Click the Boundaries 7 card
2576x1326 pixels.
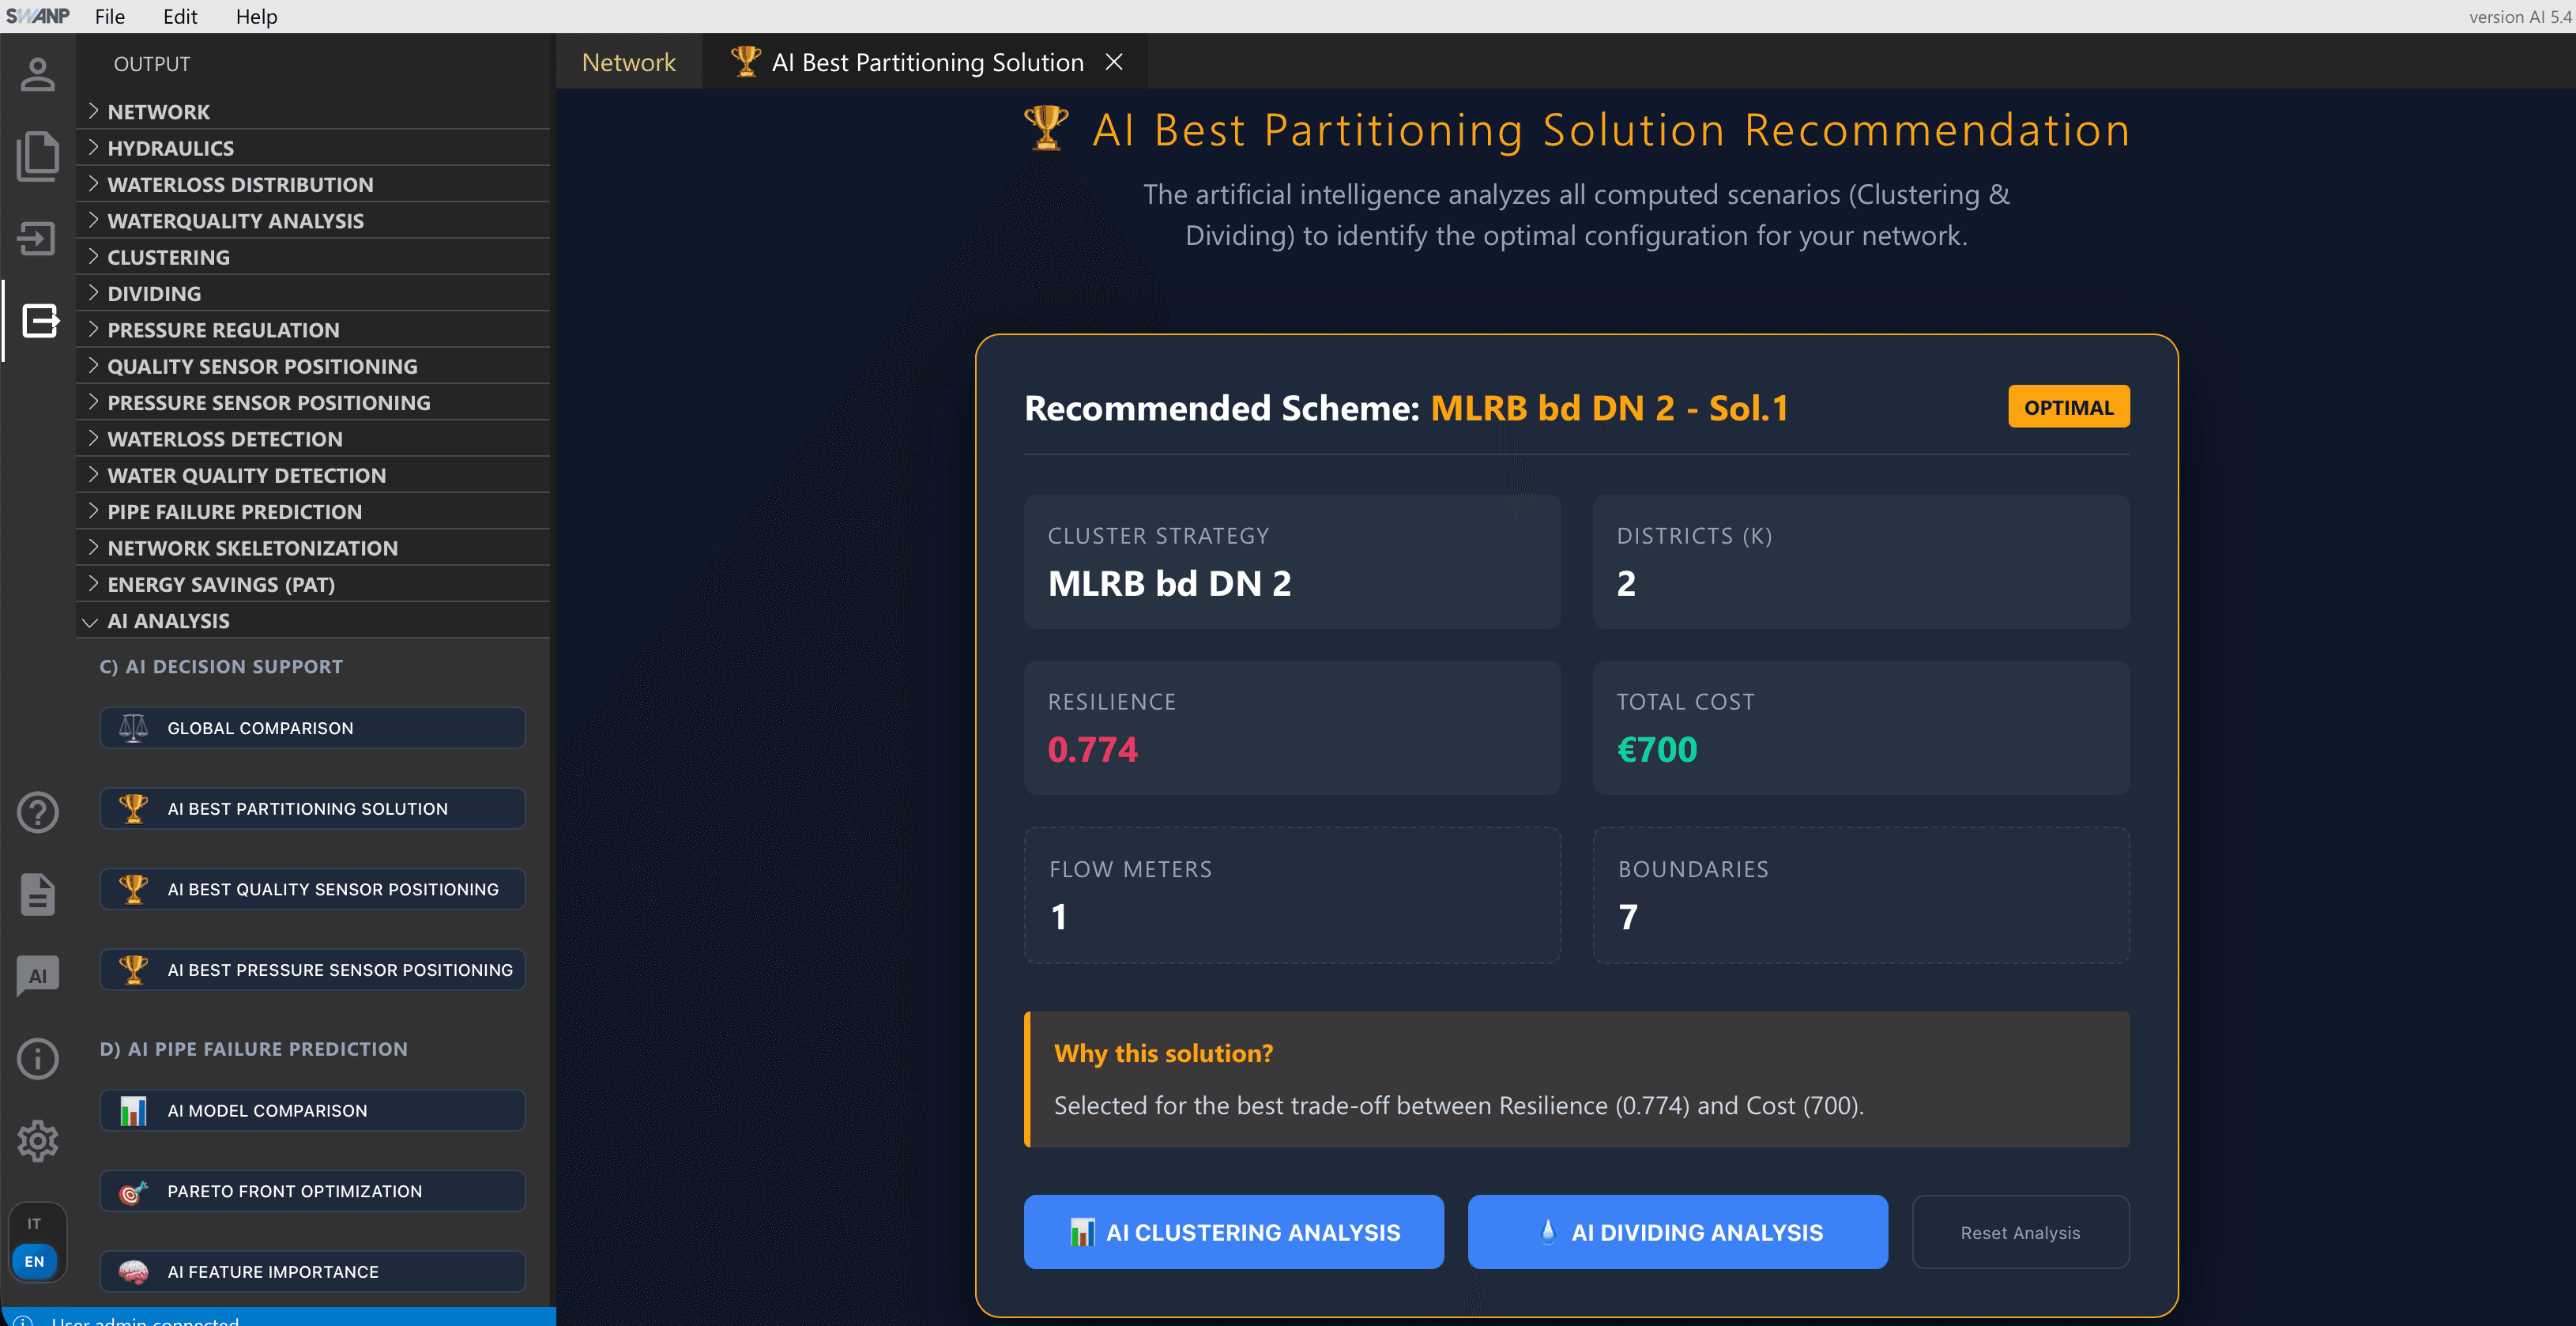click(1861, 894)
